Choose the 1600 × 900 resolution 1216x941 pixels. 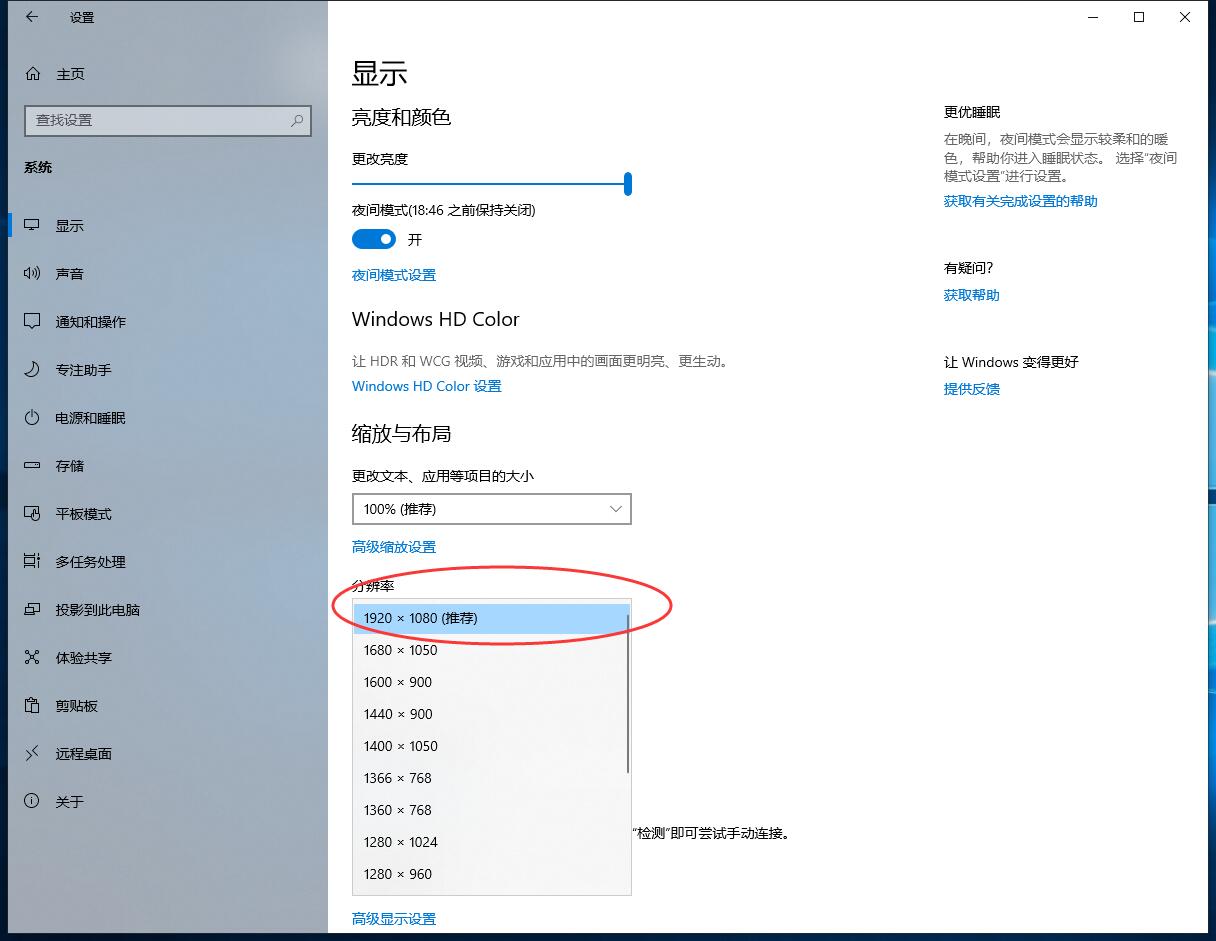pos(491,682)
